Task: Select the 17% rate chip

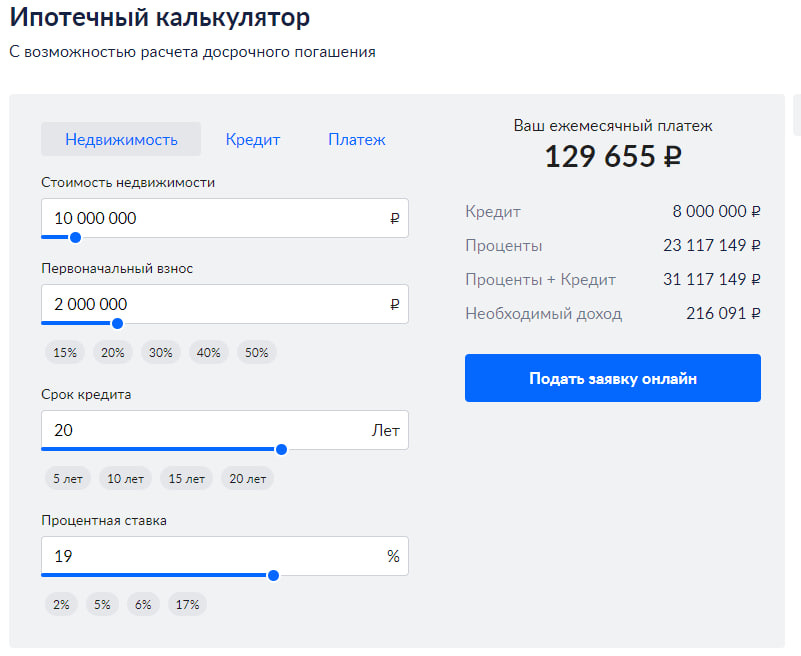Action: [x=186, y=604]
